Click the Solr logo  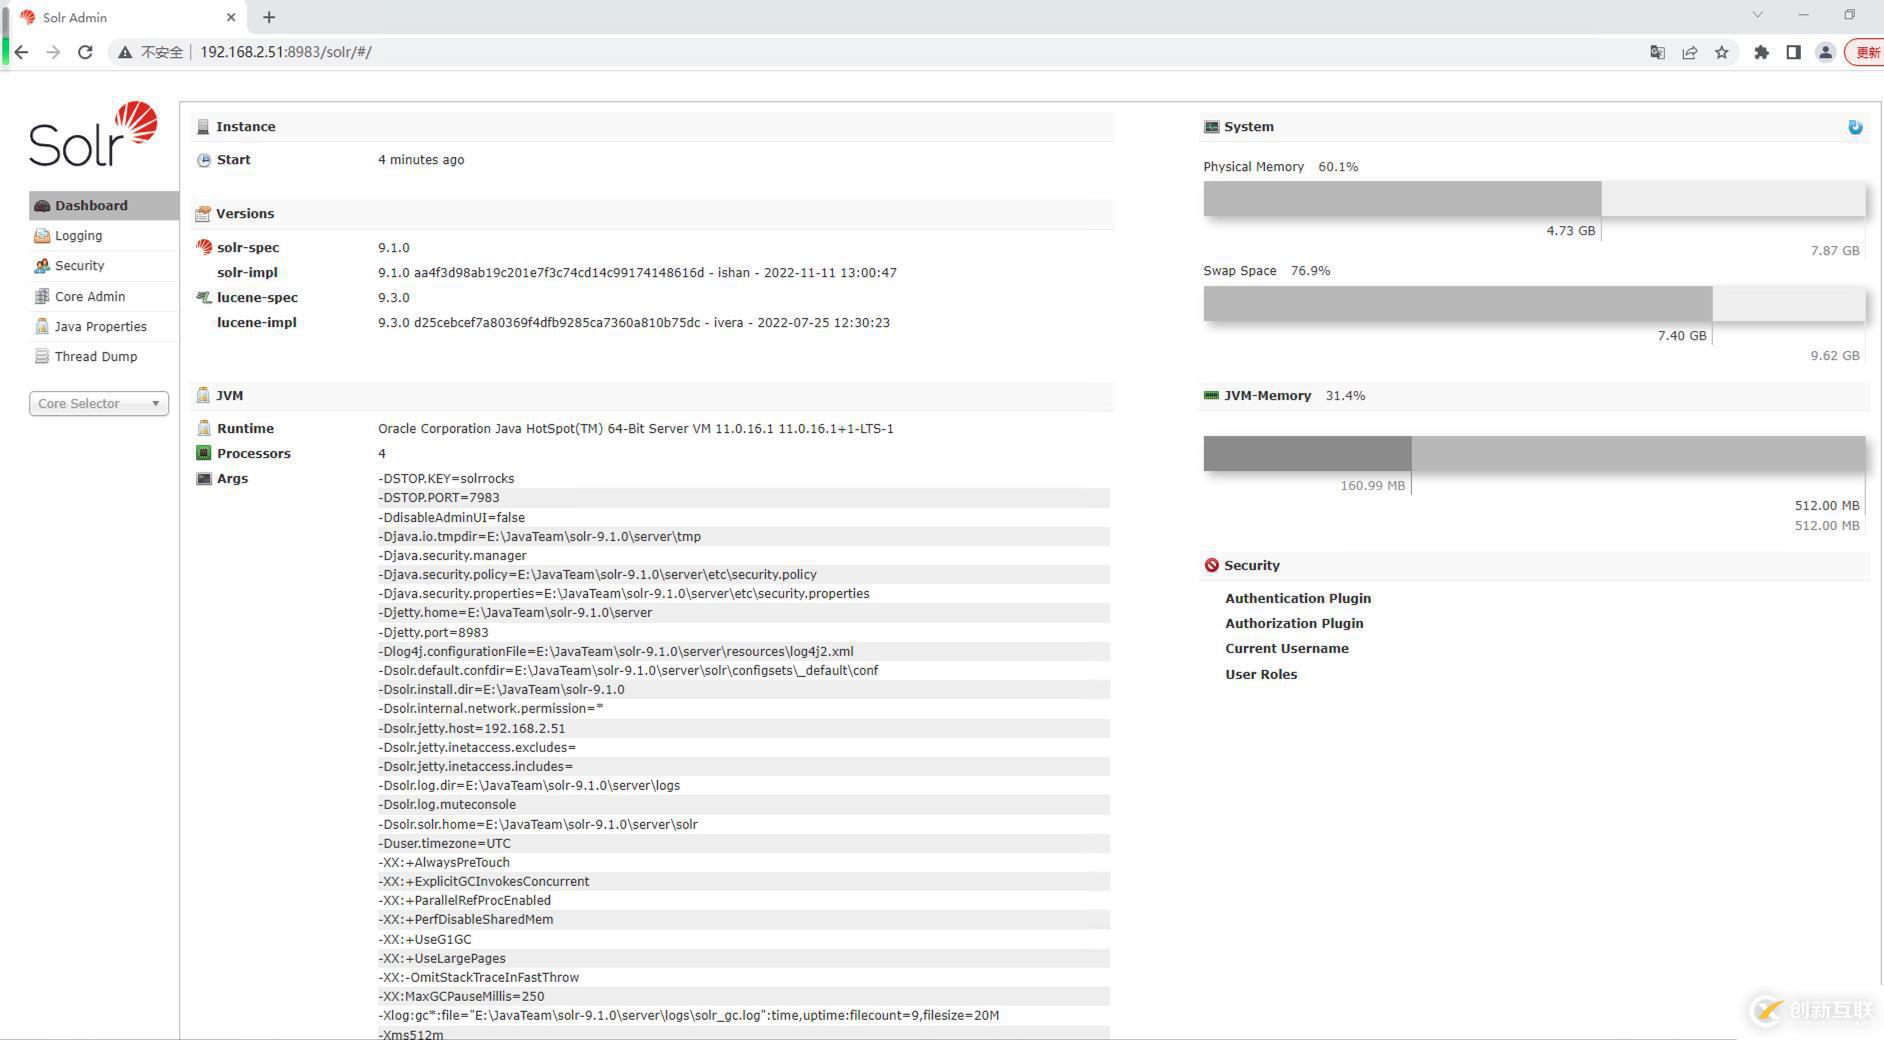tap(94, 134)
